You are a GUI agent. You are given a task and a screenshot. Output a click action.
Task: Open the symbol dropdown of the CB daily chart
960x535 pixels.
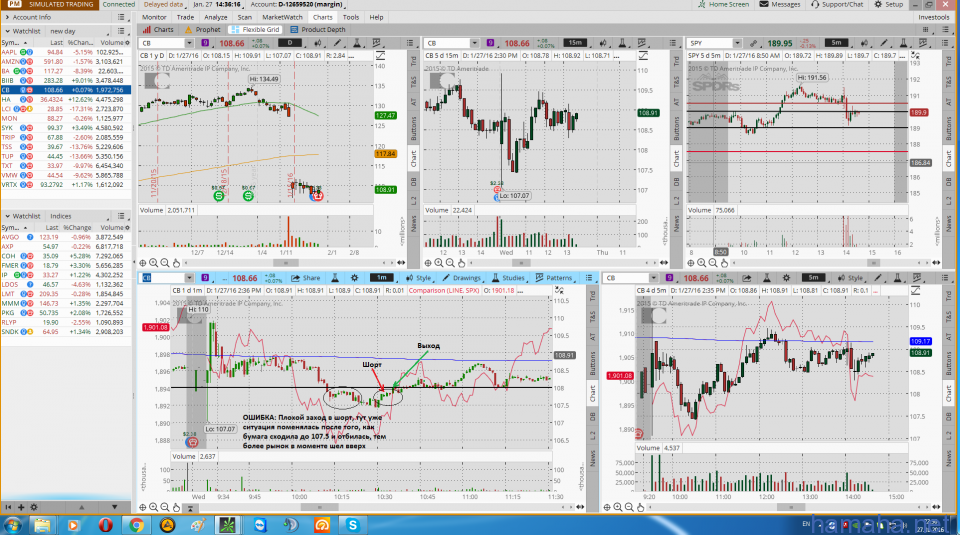coord(189,43)
